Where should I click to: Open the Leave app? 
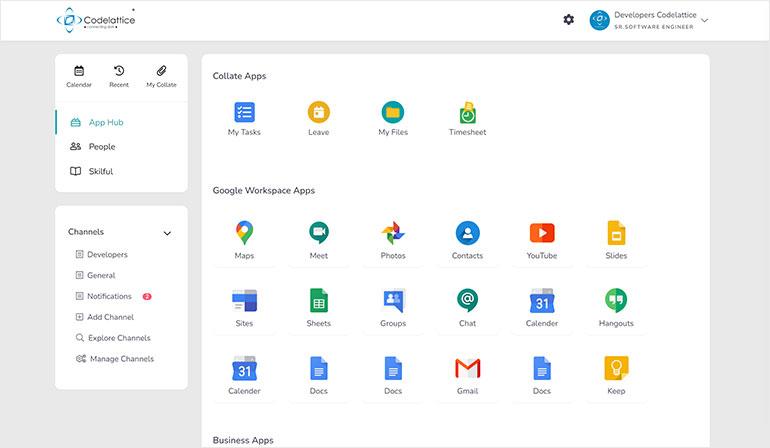pyautogui.click(x=319, y=118)
